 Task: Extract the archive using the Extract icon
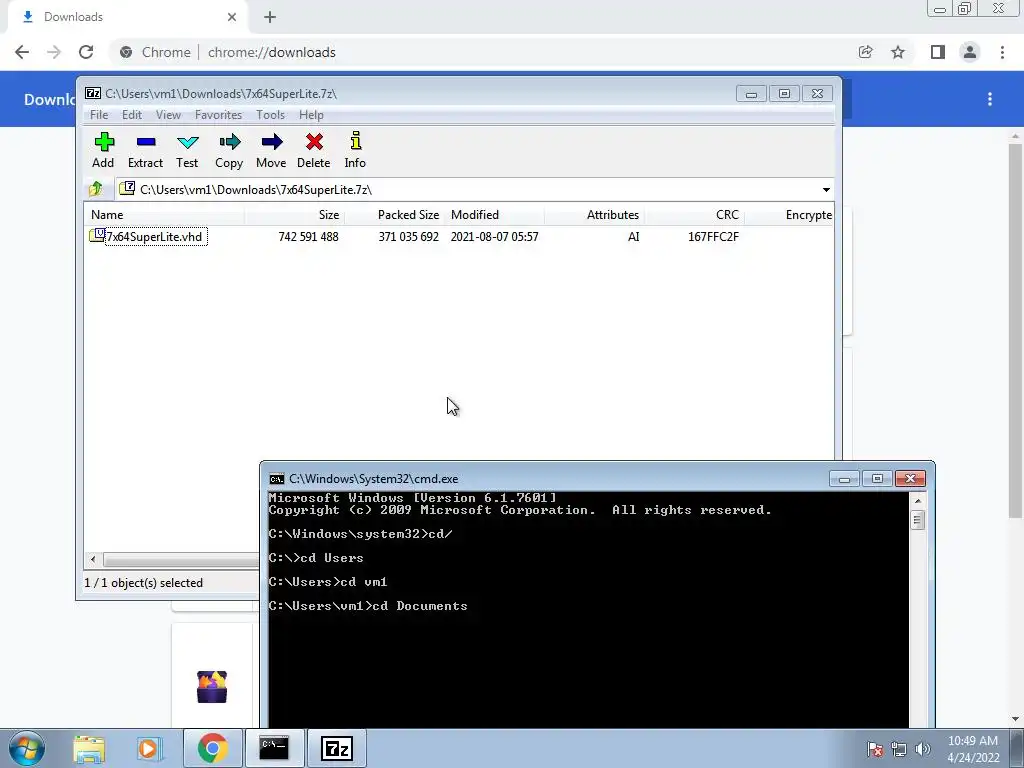coord(145,151)
